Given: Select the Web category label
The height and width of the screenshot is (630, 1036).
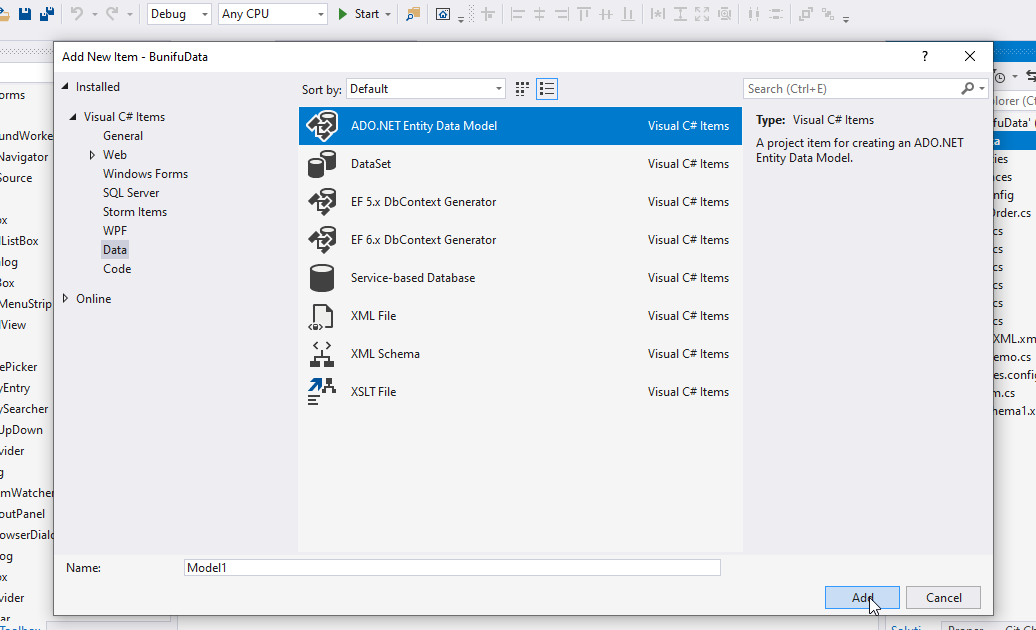Looking at the screenshot, I should tap(115, 155).
